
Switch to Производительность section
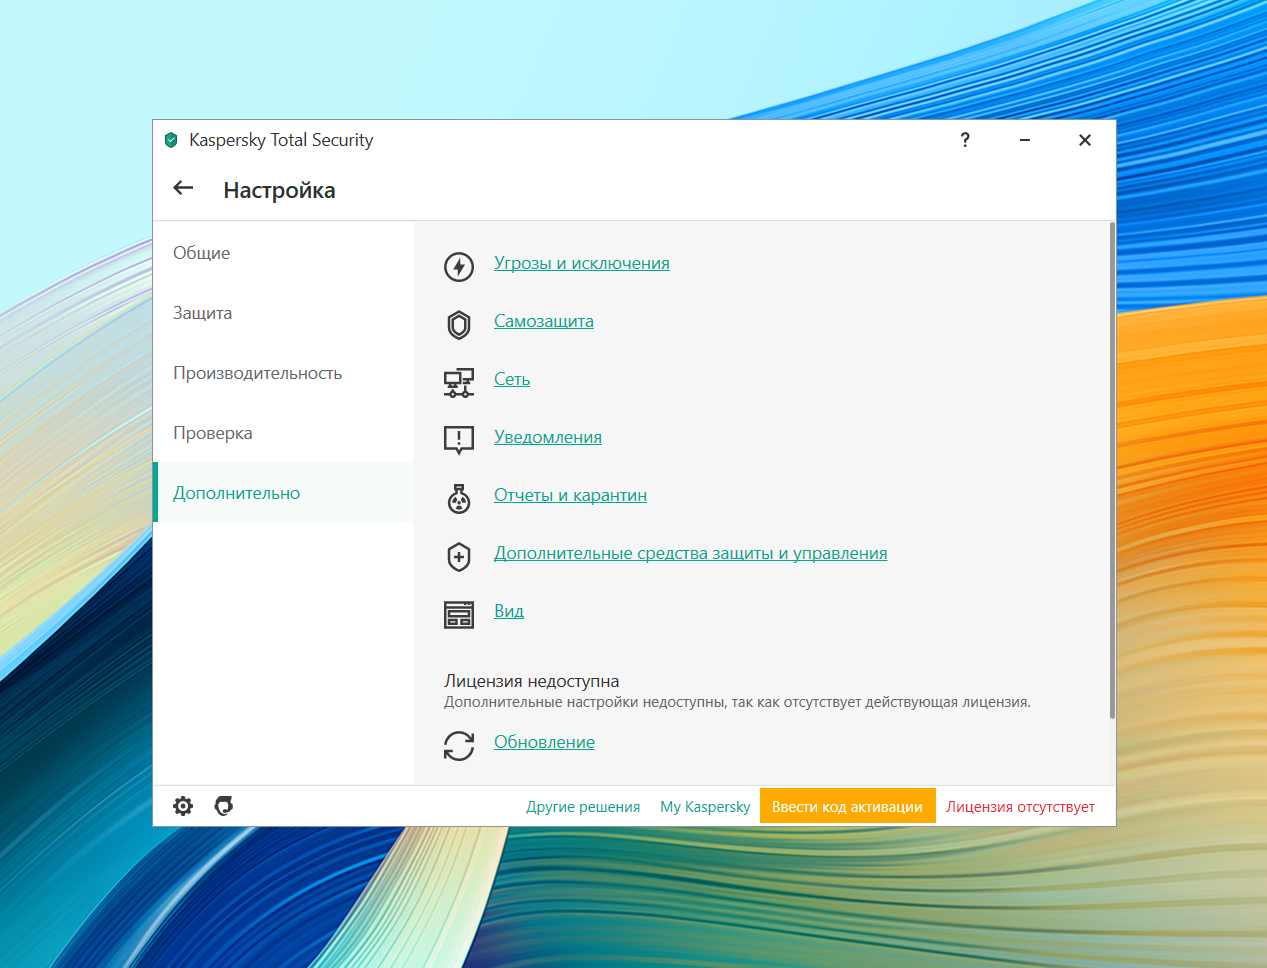pyautogui.click(x=283, y=373)
